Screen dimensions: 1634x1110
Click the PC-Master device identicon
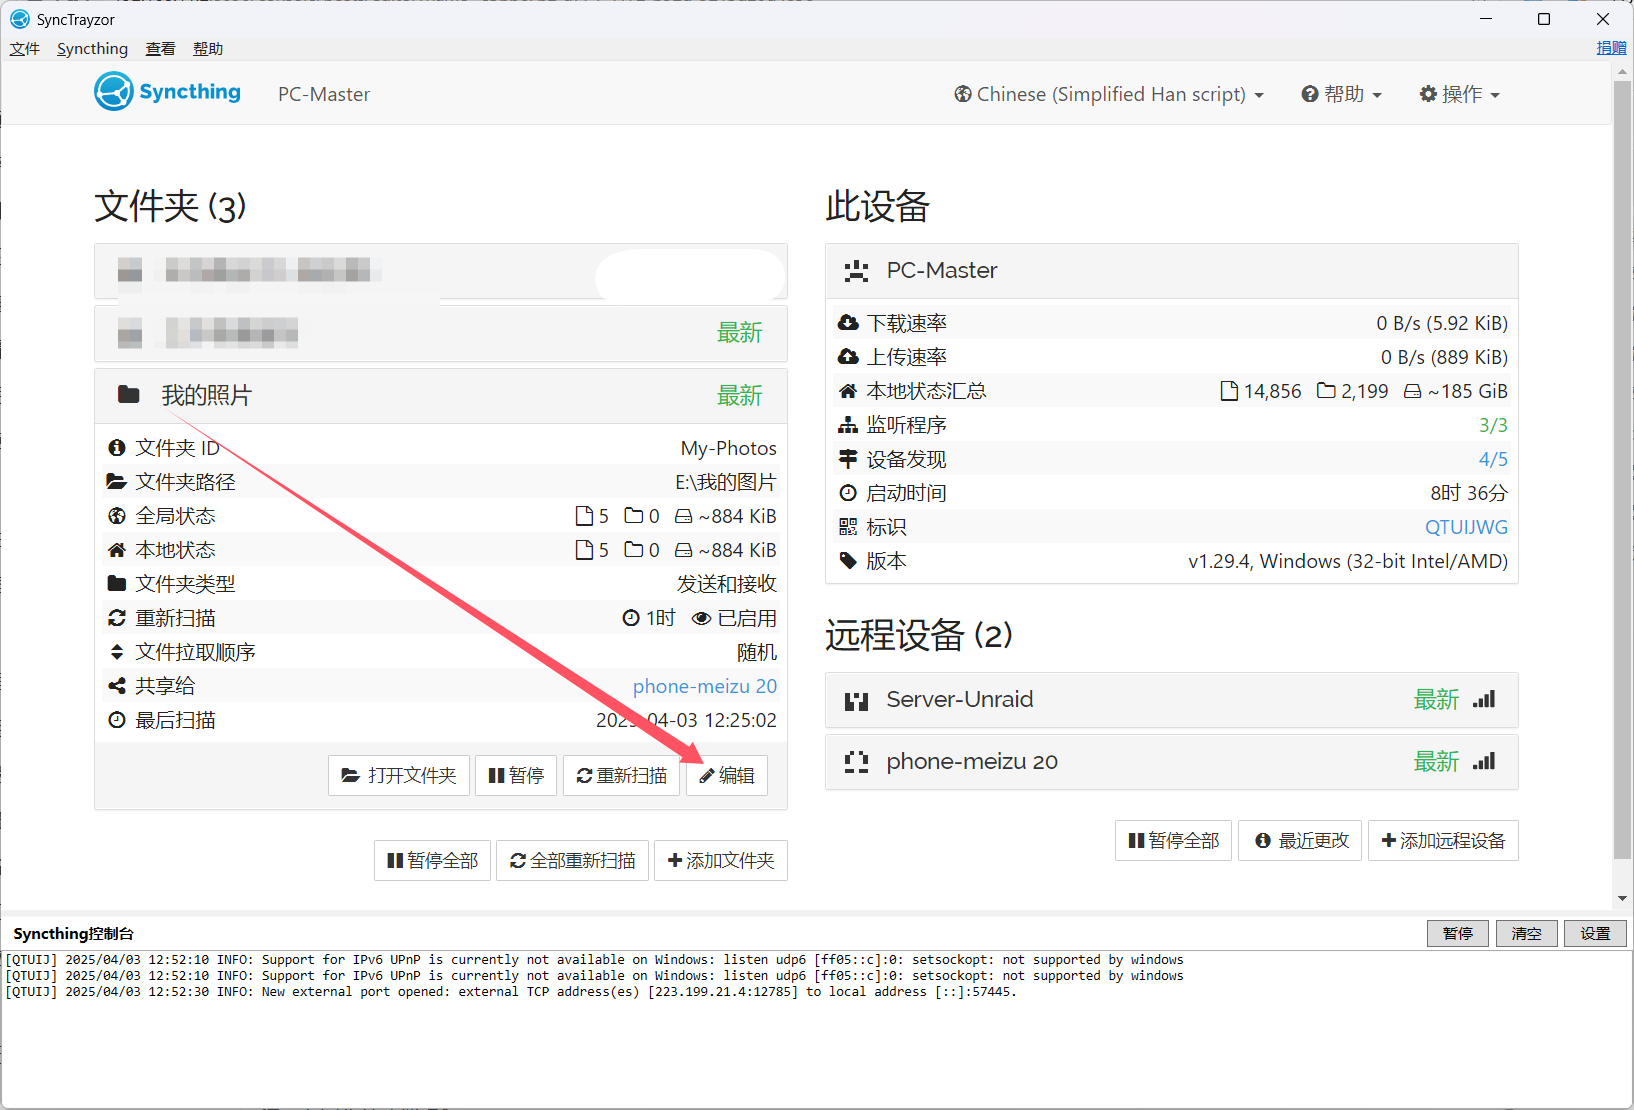[856, 271]
